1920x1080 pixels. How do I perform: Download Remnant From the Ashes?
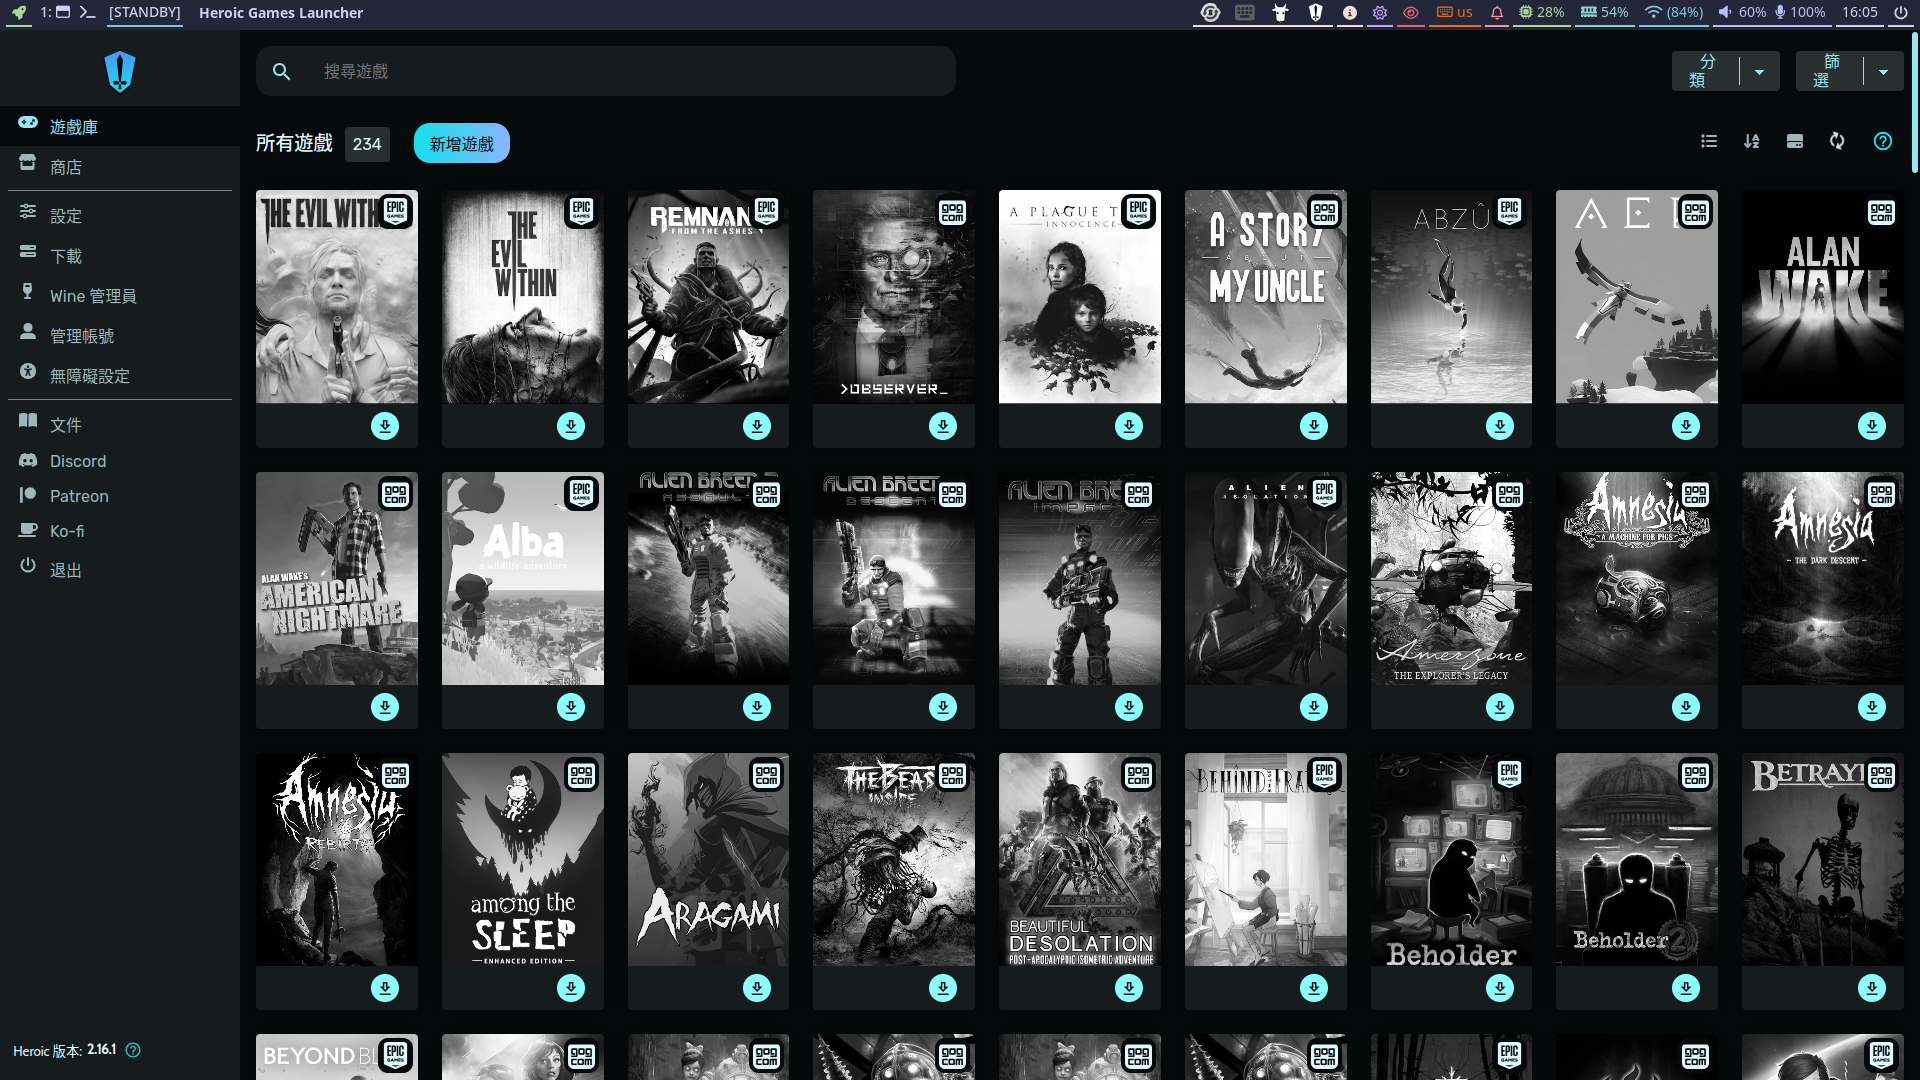coord(757,426)
